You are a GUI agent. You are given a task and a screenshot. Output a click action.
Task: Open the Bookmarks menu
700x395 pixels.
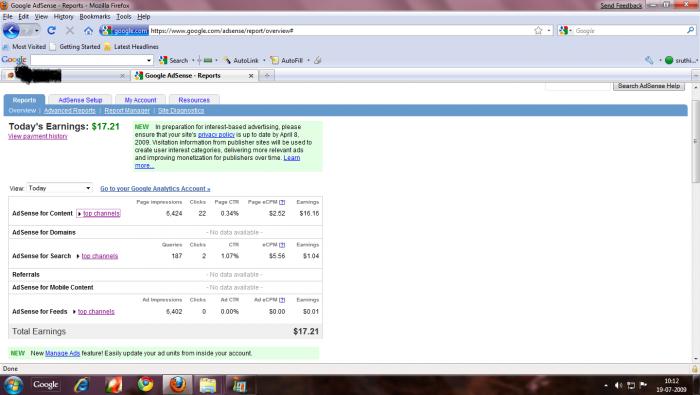tap(95, 17)
